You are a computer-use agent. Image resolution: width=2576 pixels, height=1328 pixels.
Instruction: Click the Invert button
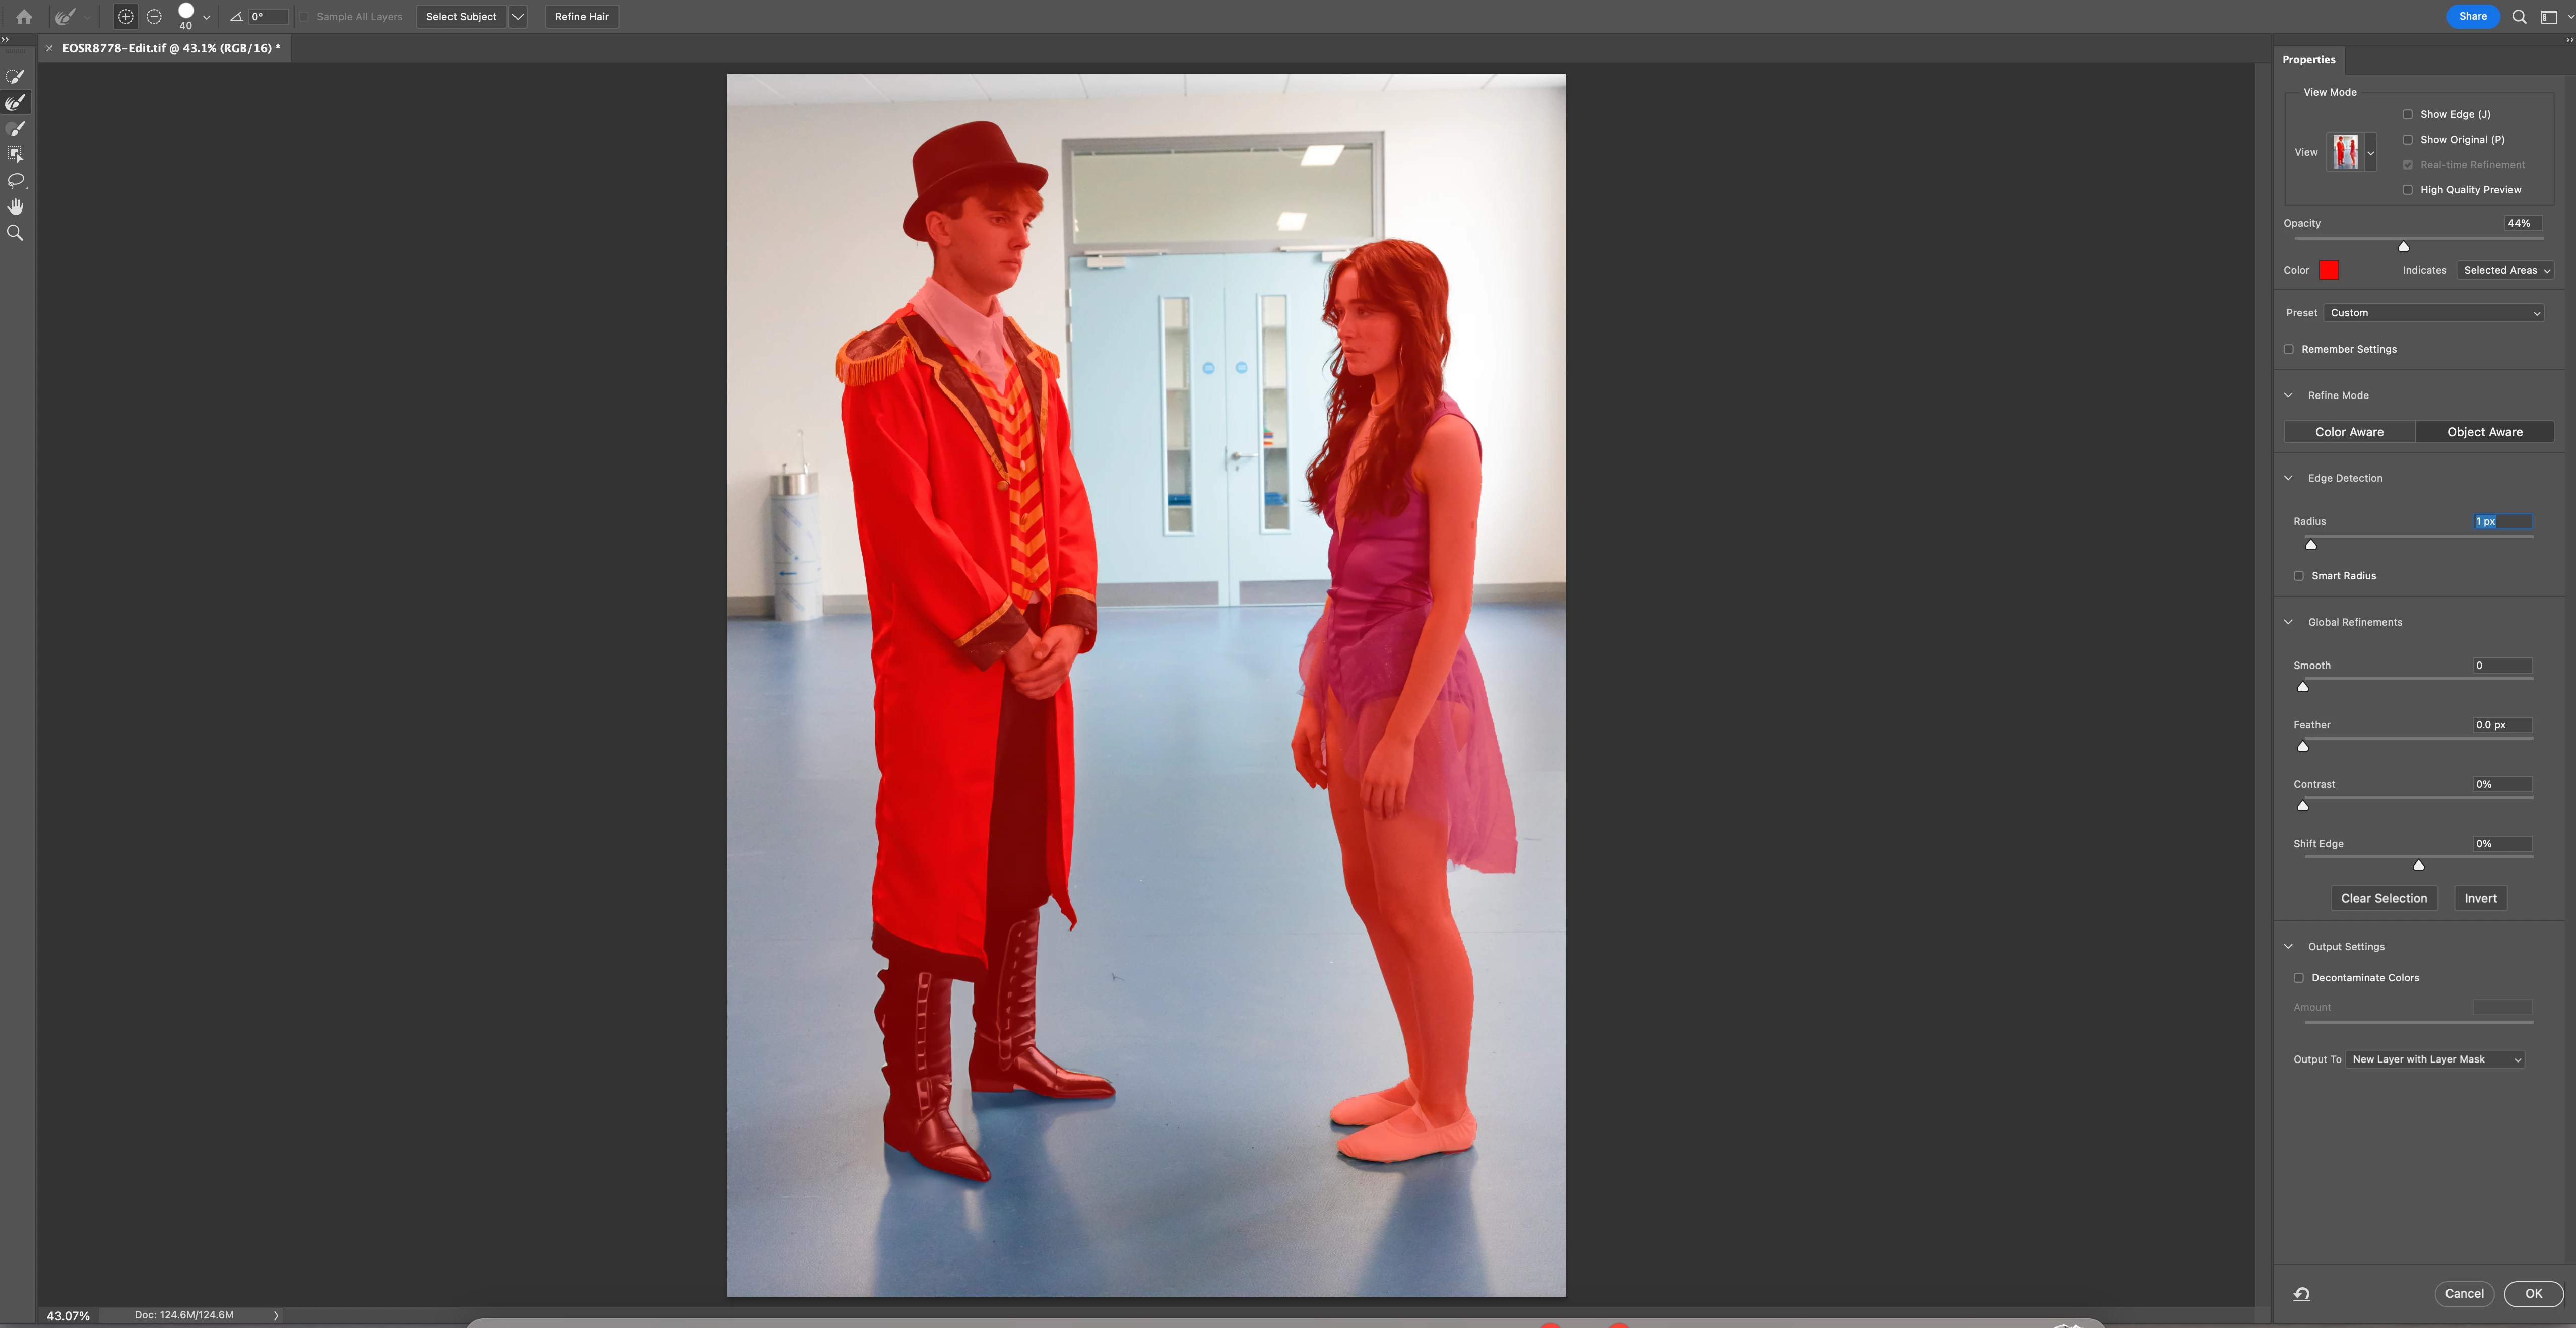2480,899
